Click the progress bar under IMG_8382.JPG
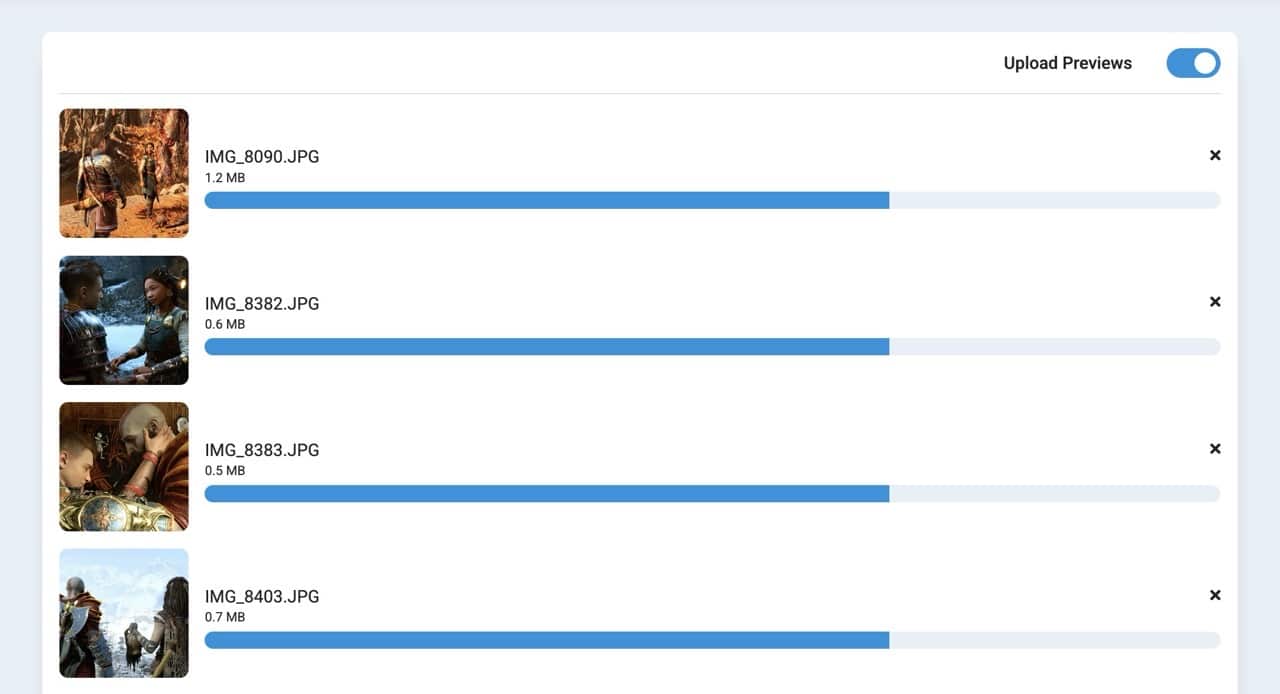The width and height of the screenshot is (1280, 694). 712,346
